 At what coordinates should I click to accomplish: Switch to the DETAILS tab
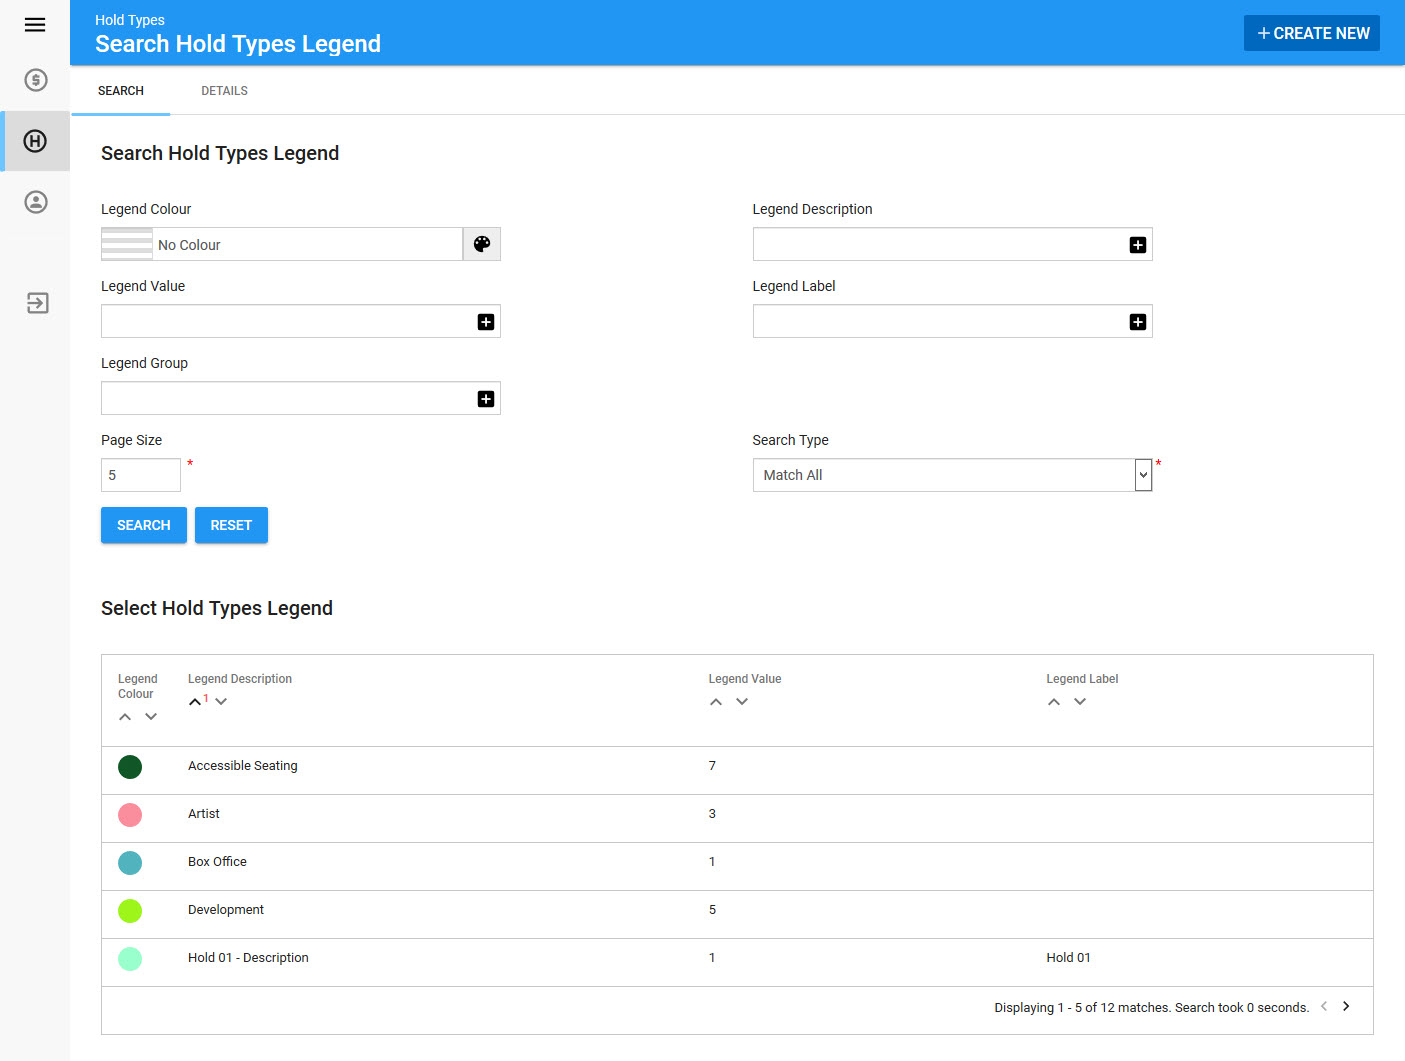[x=224, y=91]
